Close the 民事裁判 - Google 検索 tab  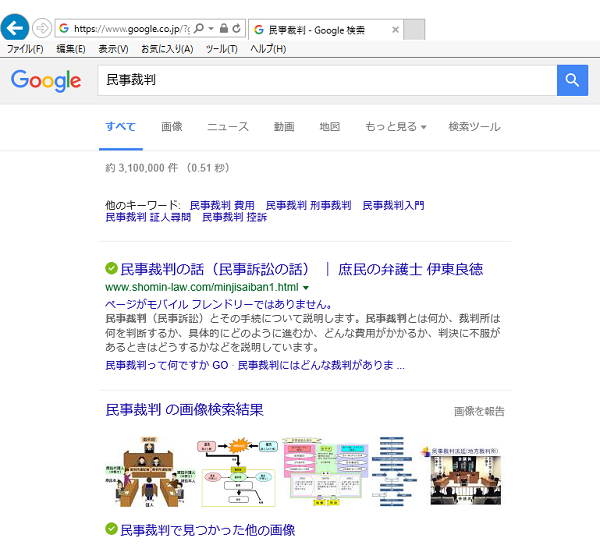[396, 29]
